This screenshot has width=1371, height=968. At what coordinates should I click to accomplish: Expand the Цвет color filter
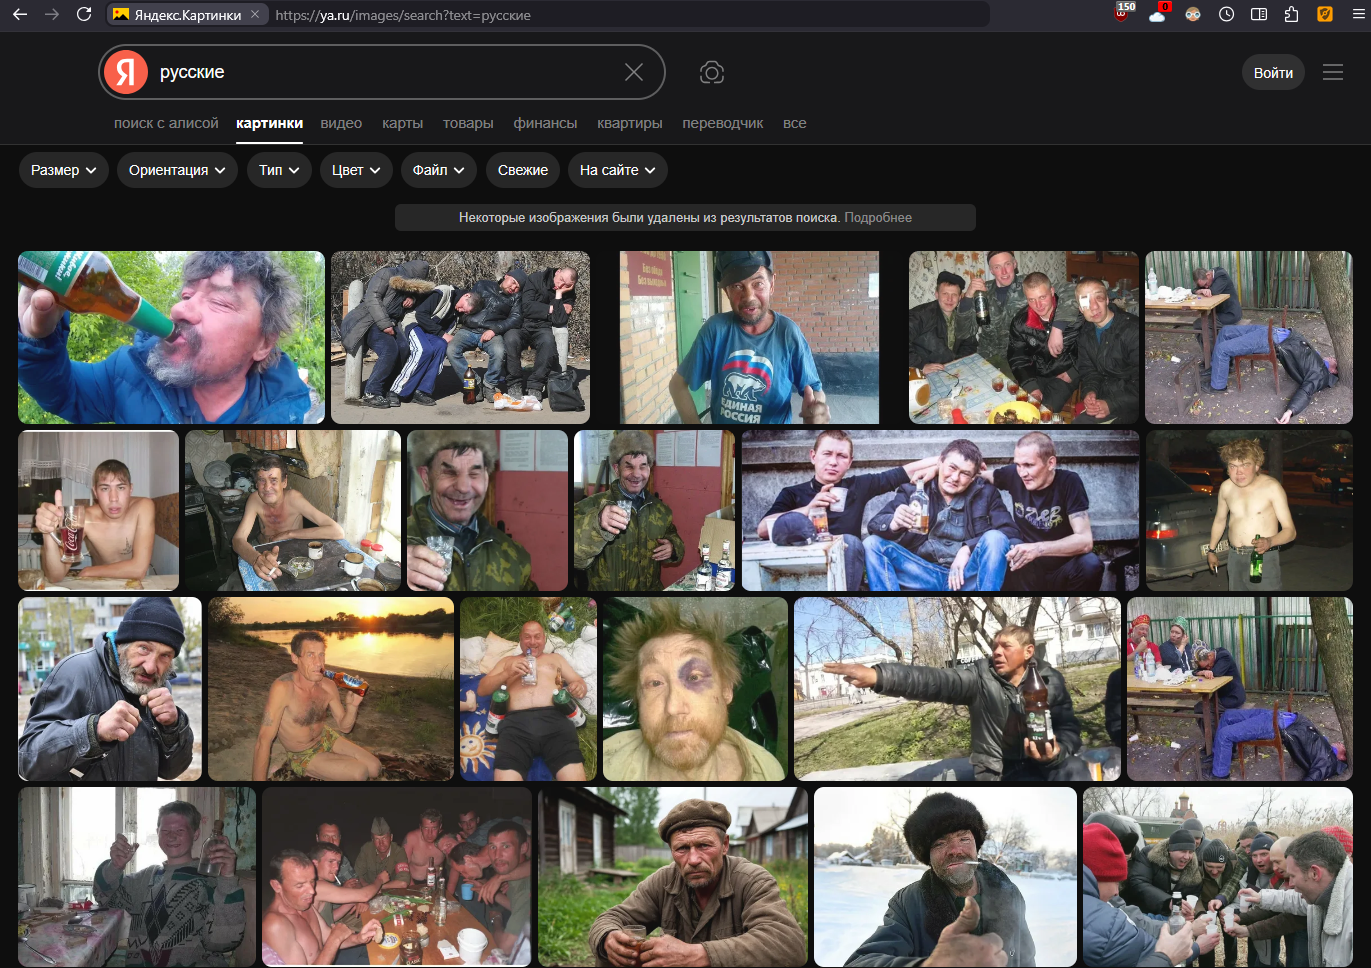[356, 170]
